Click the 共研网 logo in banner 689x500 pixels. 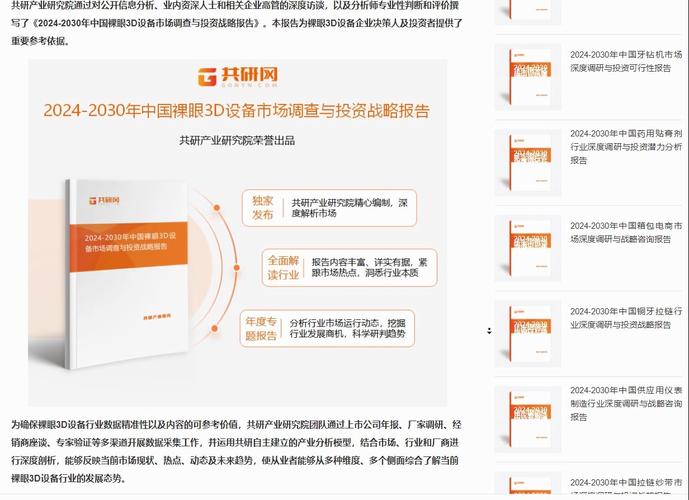coord(238,77)
